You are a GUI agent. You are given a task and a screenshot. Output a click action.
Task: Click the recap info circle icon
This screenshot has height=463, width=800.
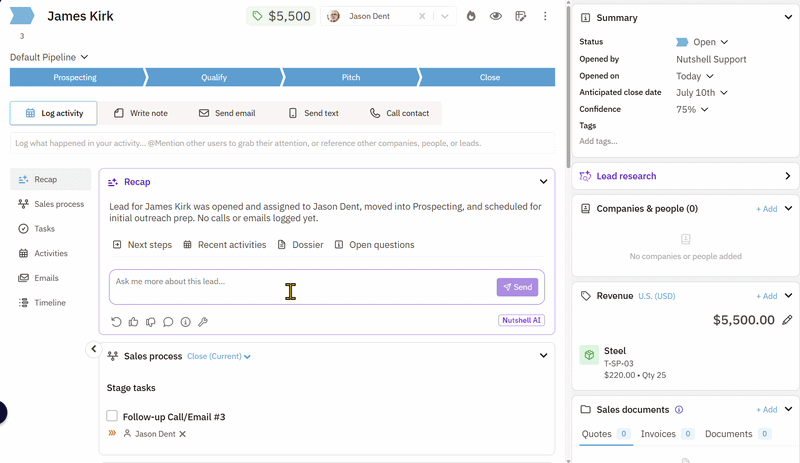(x=186, y=322)
